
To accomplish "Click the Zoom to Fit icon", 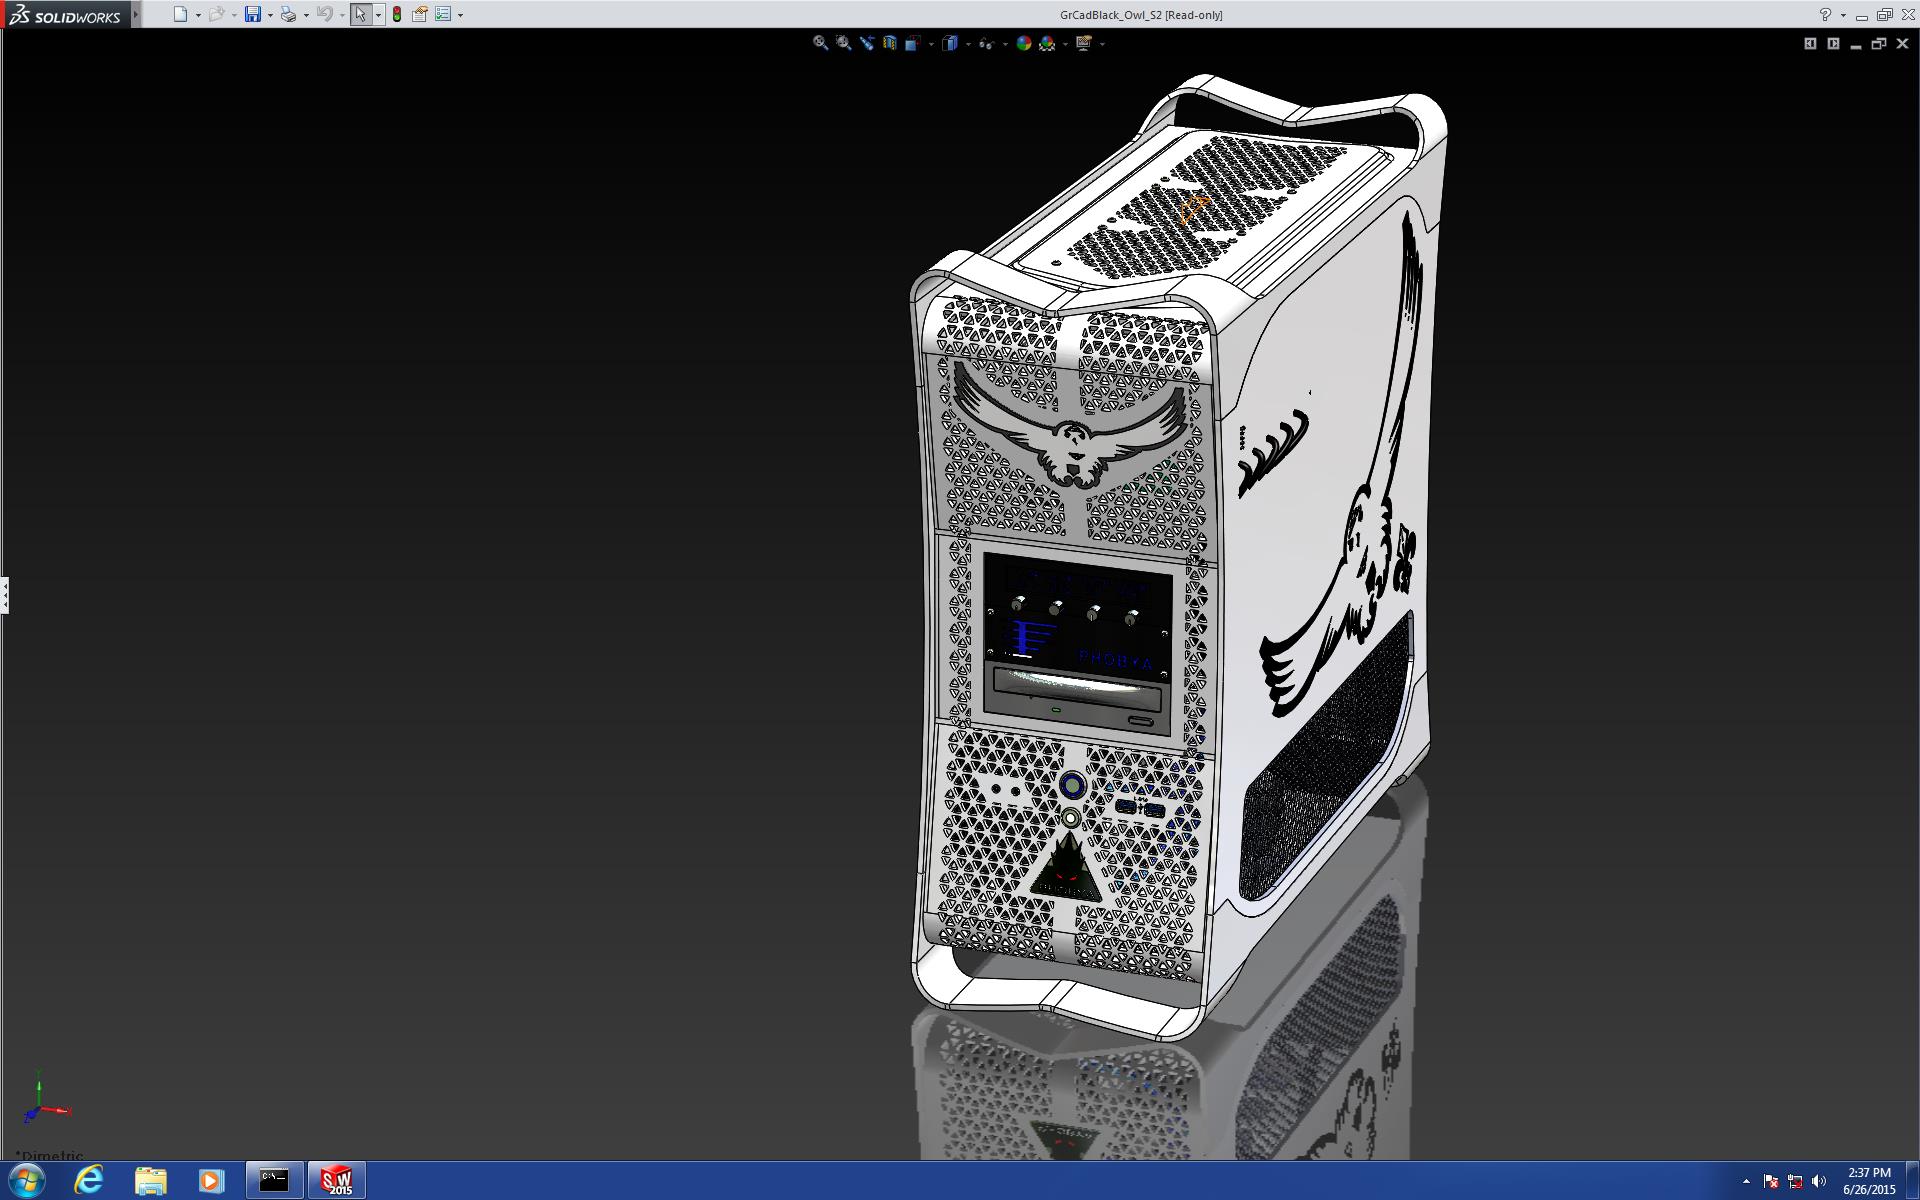I will click(x=820, y=43).
